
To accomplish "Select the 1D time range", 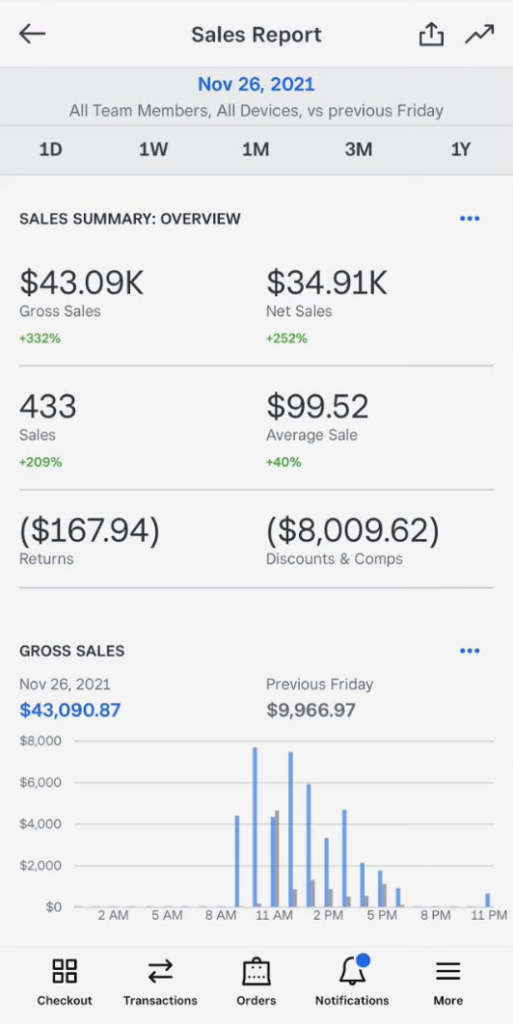I will pyautogui.click(x=50, y=150).
